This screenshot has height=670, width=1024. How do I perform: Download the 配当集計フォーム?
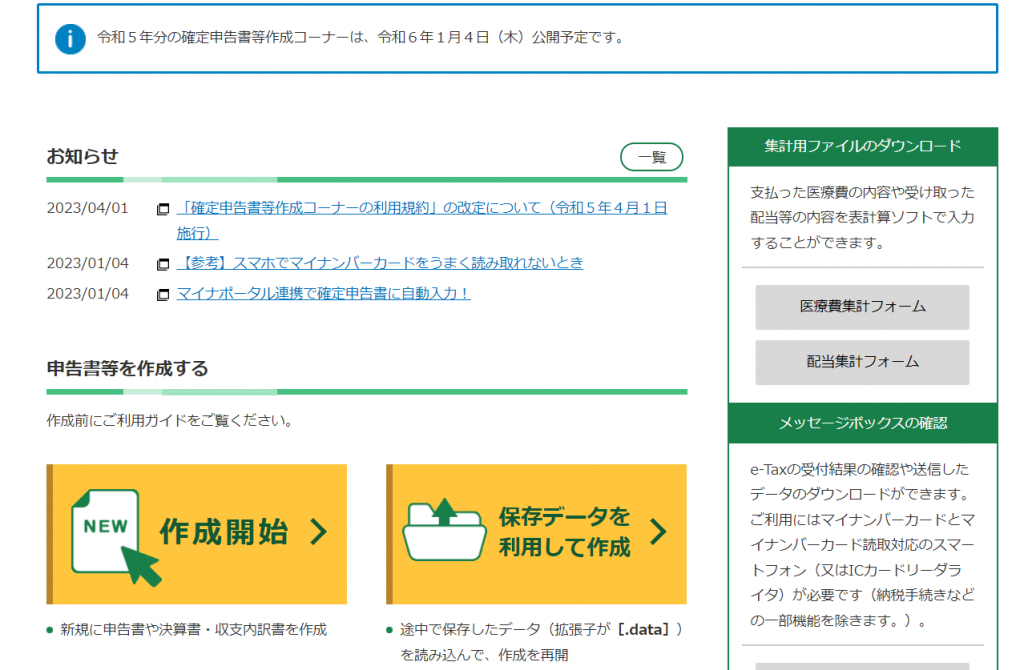(x=862, y=362)
